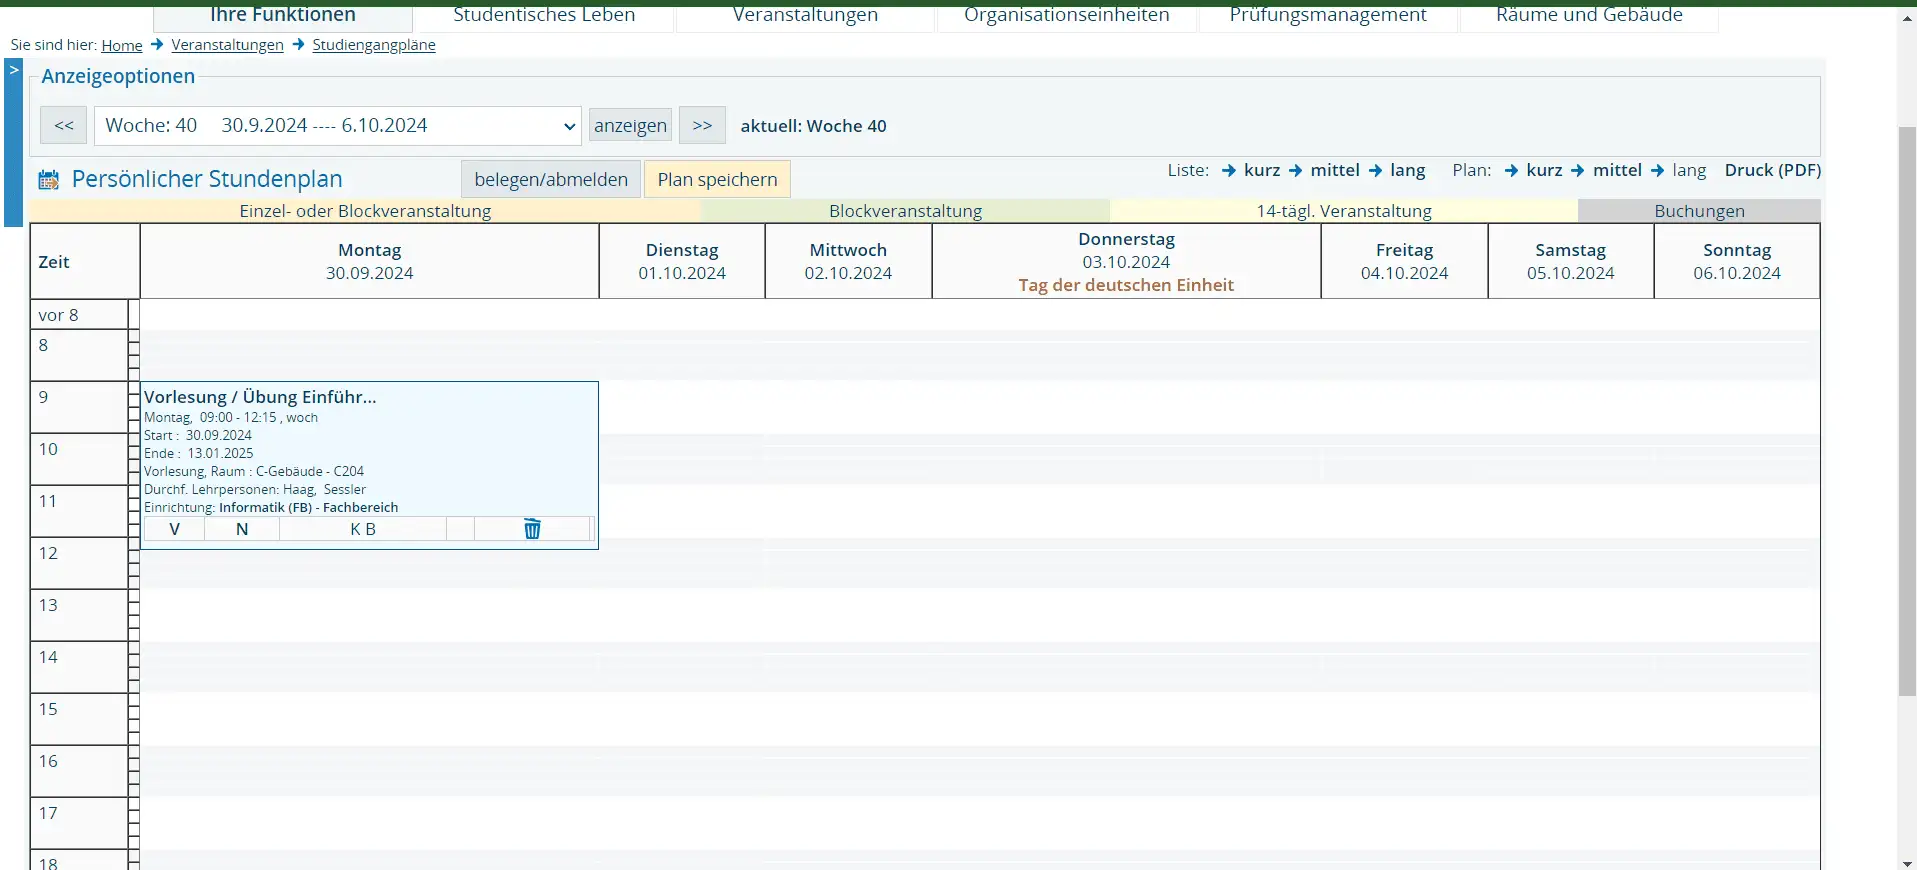Click the vertical page scrollbar
Screen dimensions: 1917x870
pos(1906,410)
